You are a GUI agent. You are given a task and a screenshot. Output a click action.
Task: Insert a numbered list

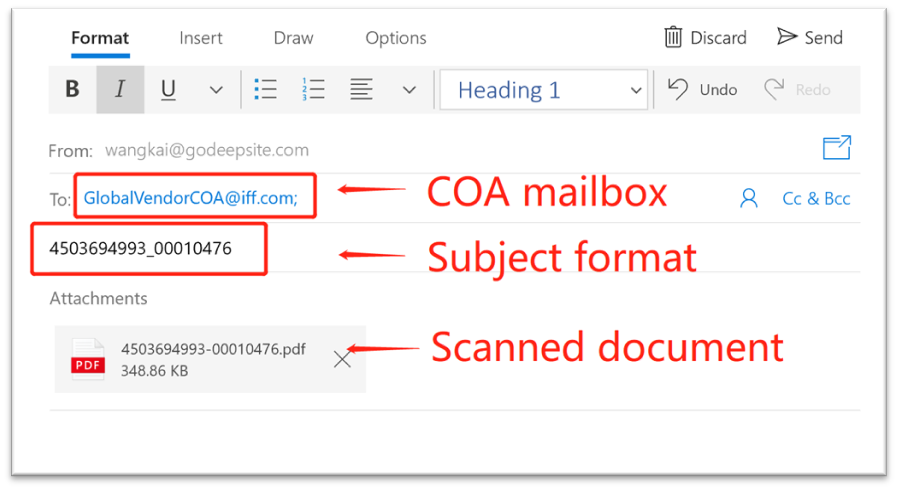[x=313, y=90]
